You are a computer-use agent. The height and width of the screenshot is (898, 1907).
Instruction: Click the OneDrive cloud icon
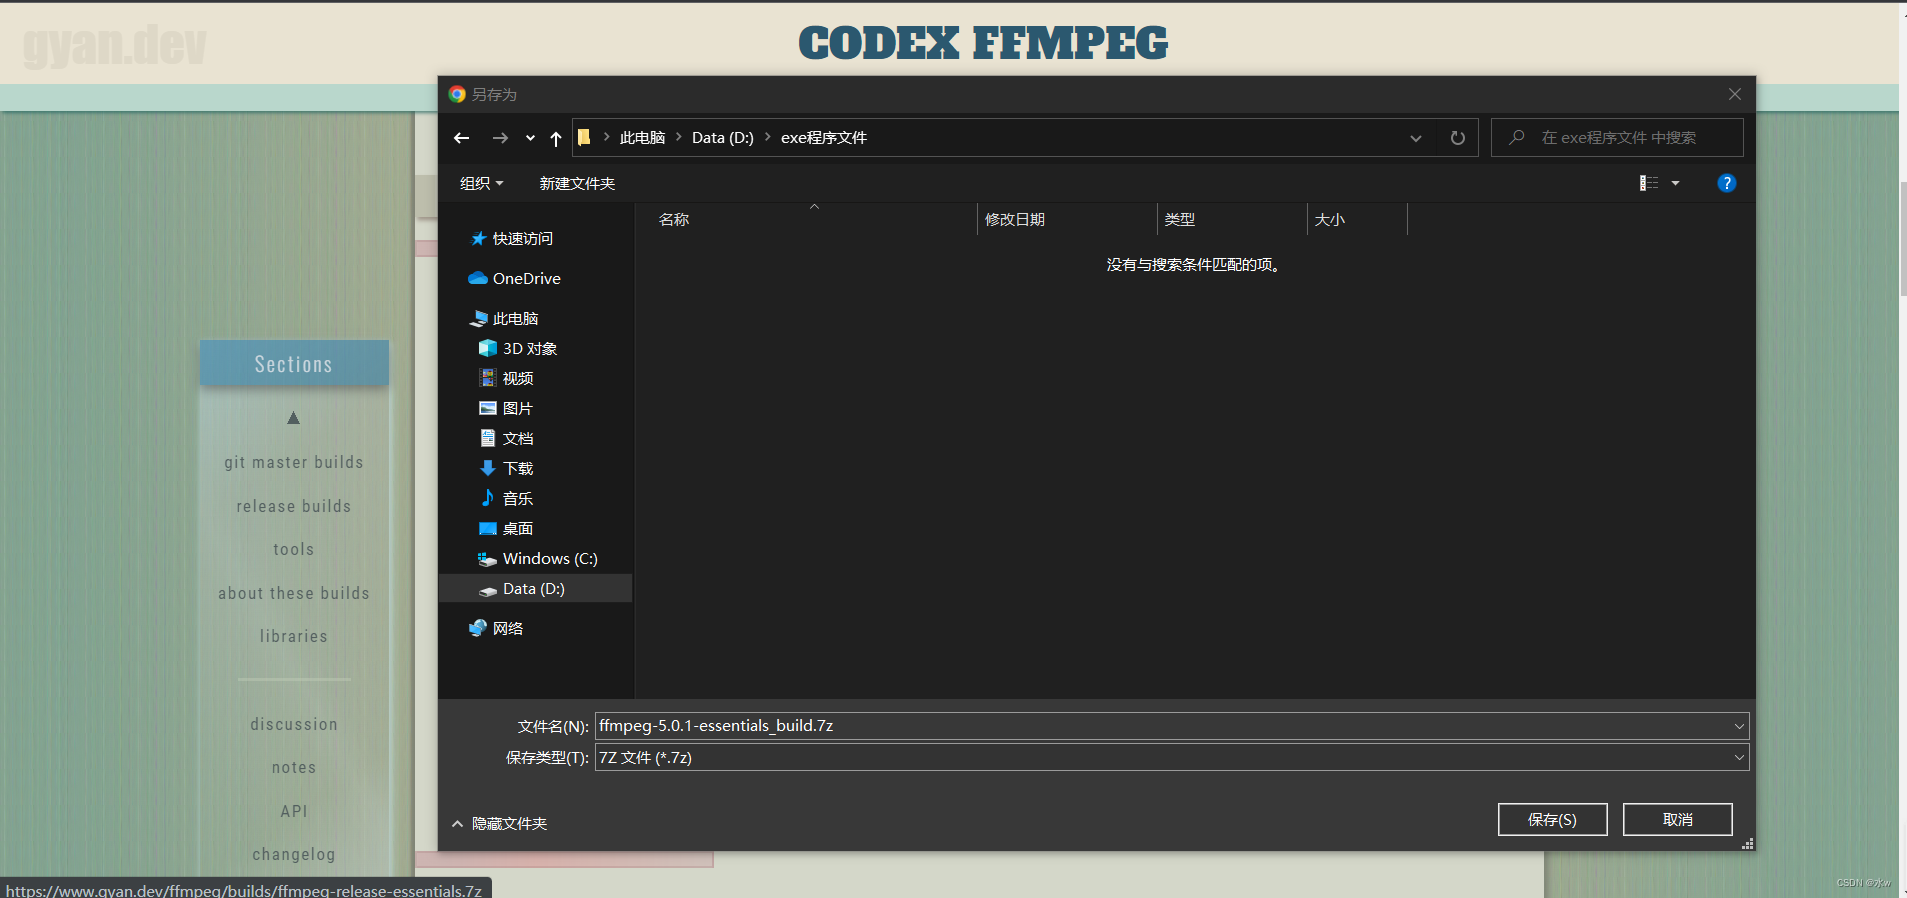tap(478, 278)
